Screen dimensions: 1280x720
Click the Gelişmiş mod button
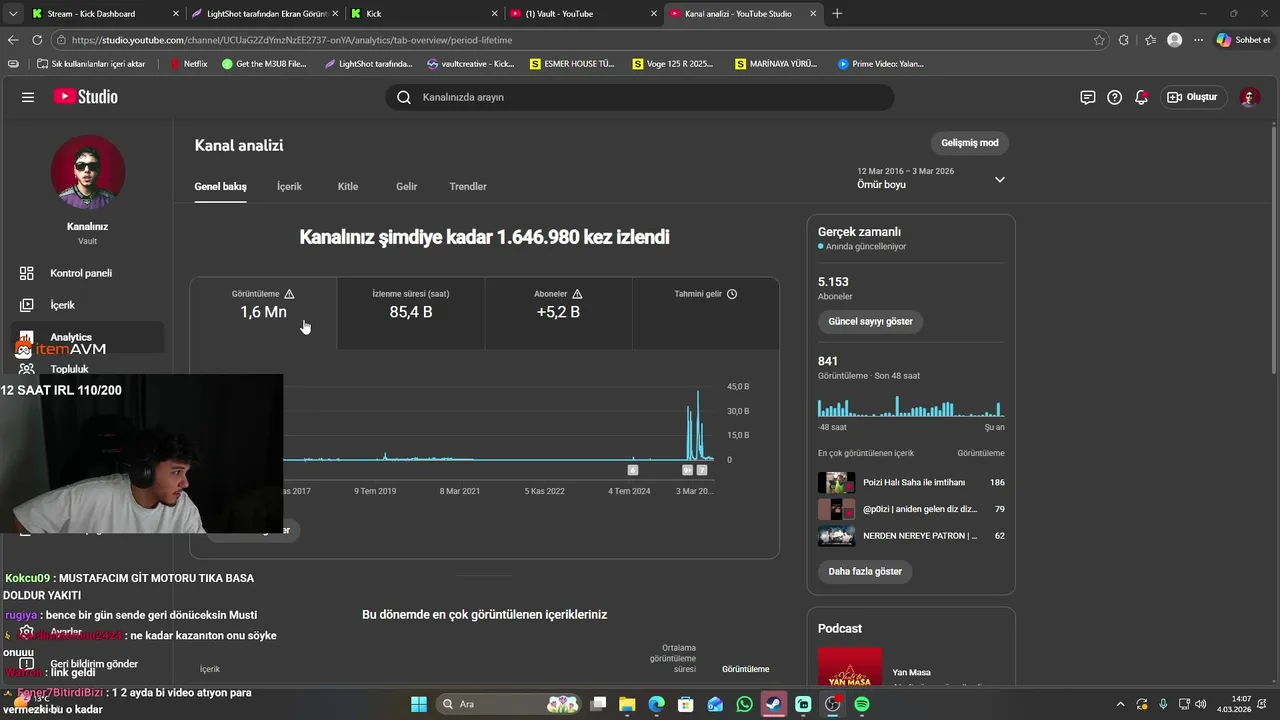click(969, 143)
